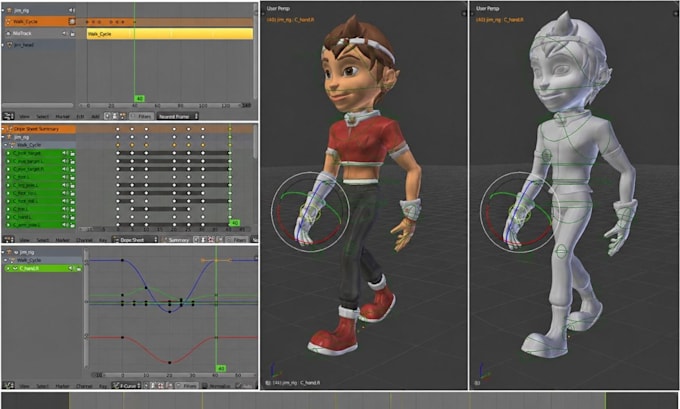Mute the jim_rig channel in the NLA editor
This screenshot has height=409, width=680.
pyautogui.click(x=72, y=10)
